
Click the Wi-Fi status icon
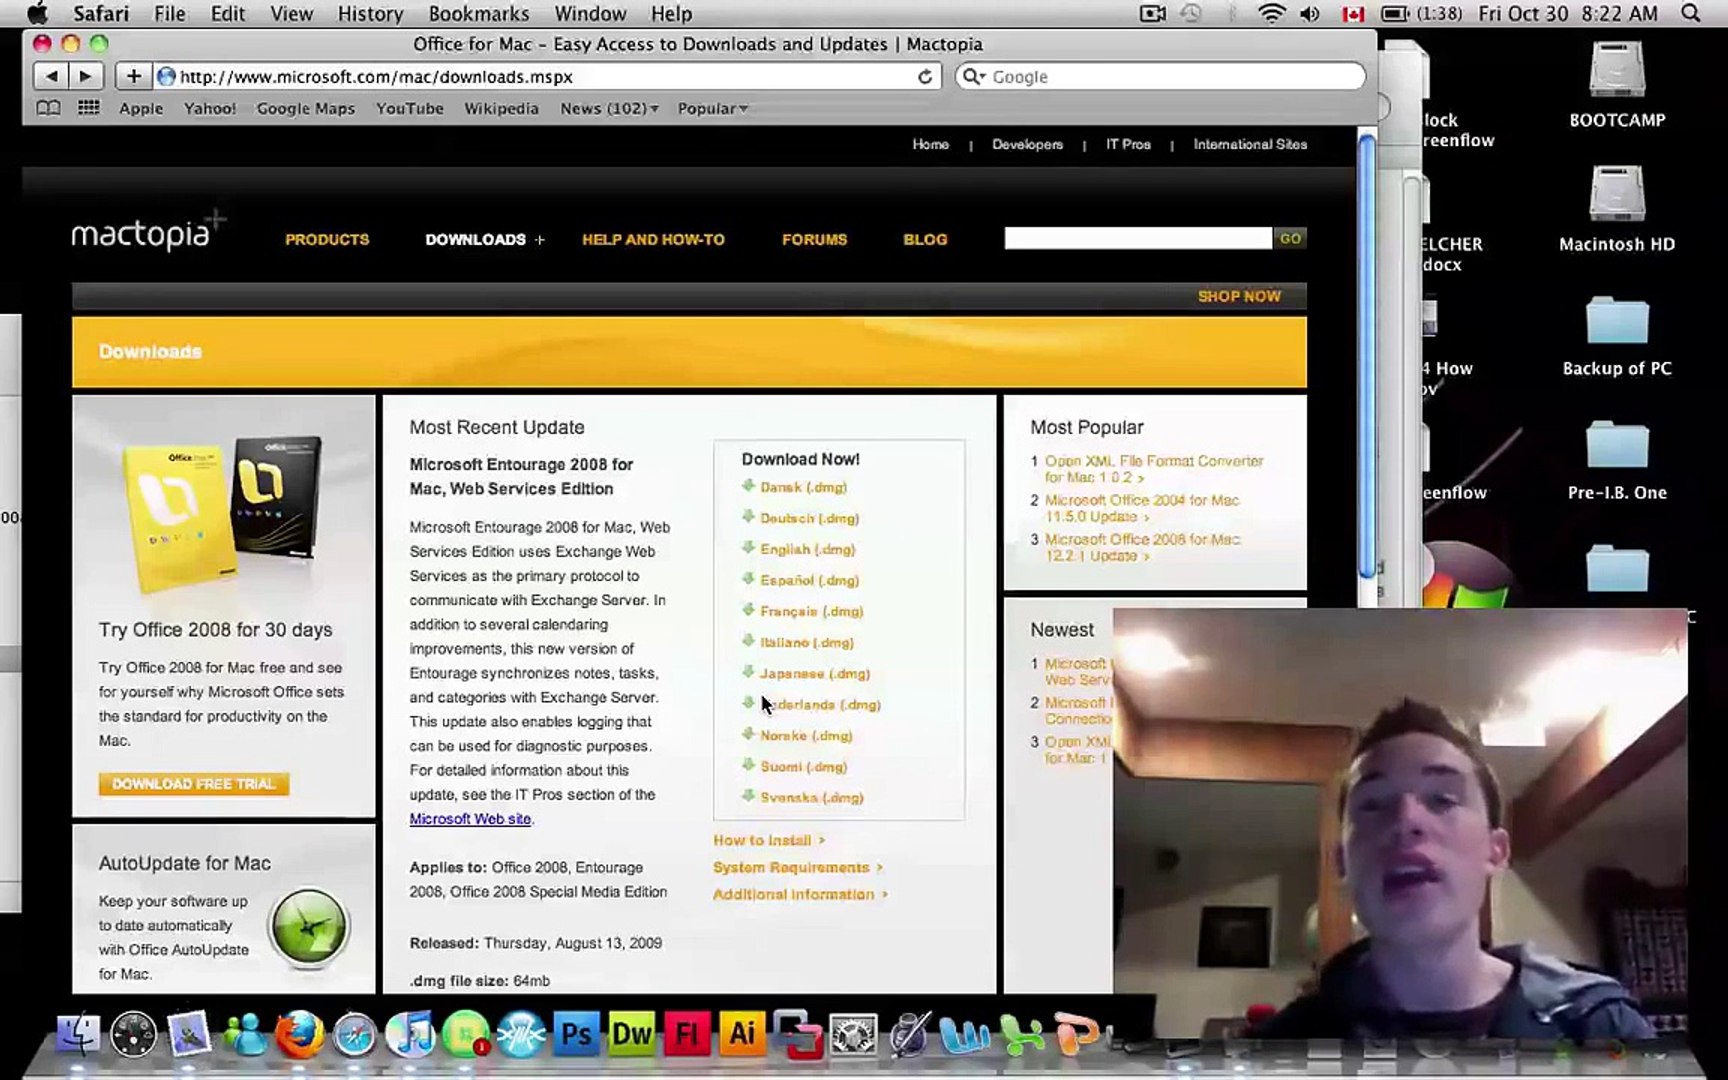tap(1271, 14)
